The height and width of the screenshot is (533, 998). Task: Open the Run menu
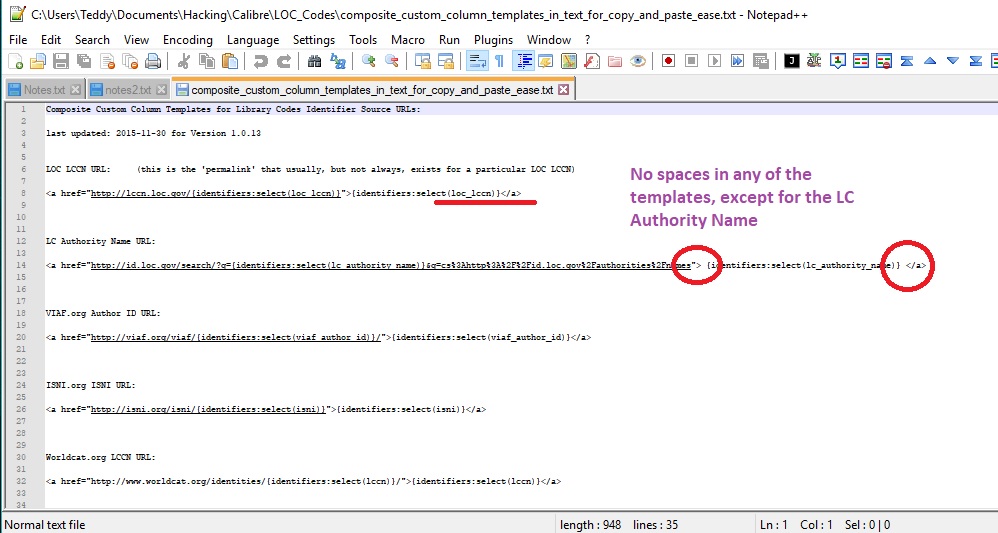449,39
